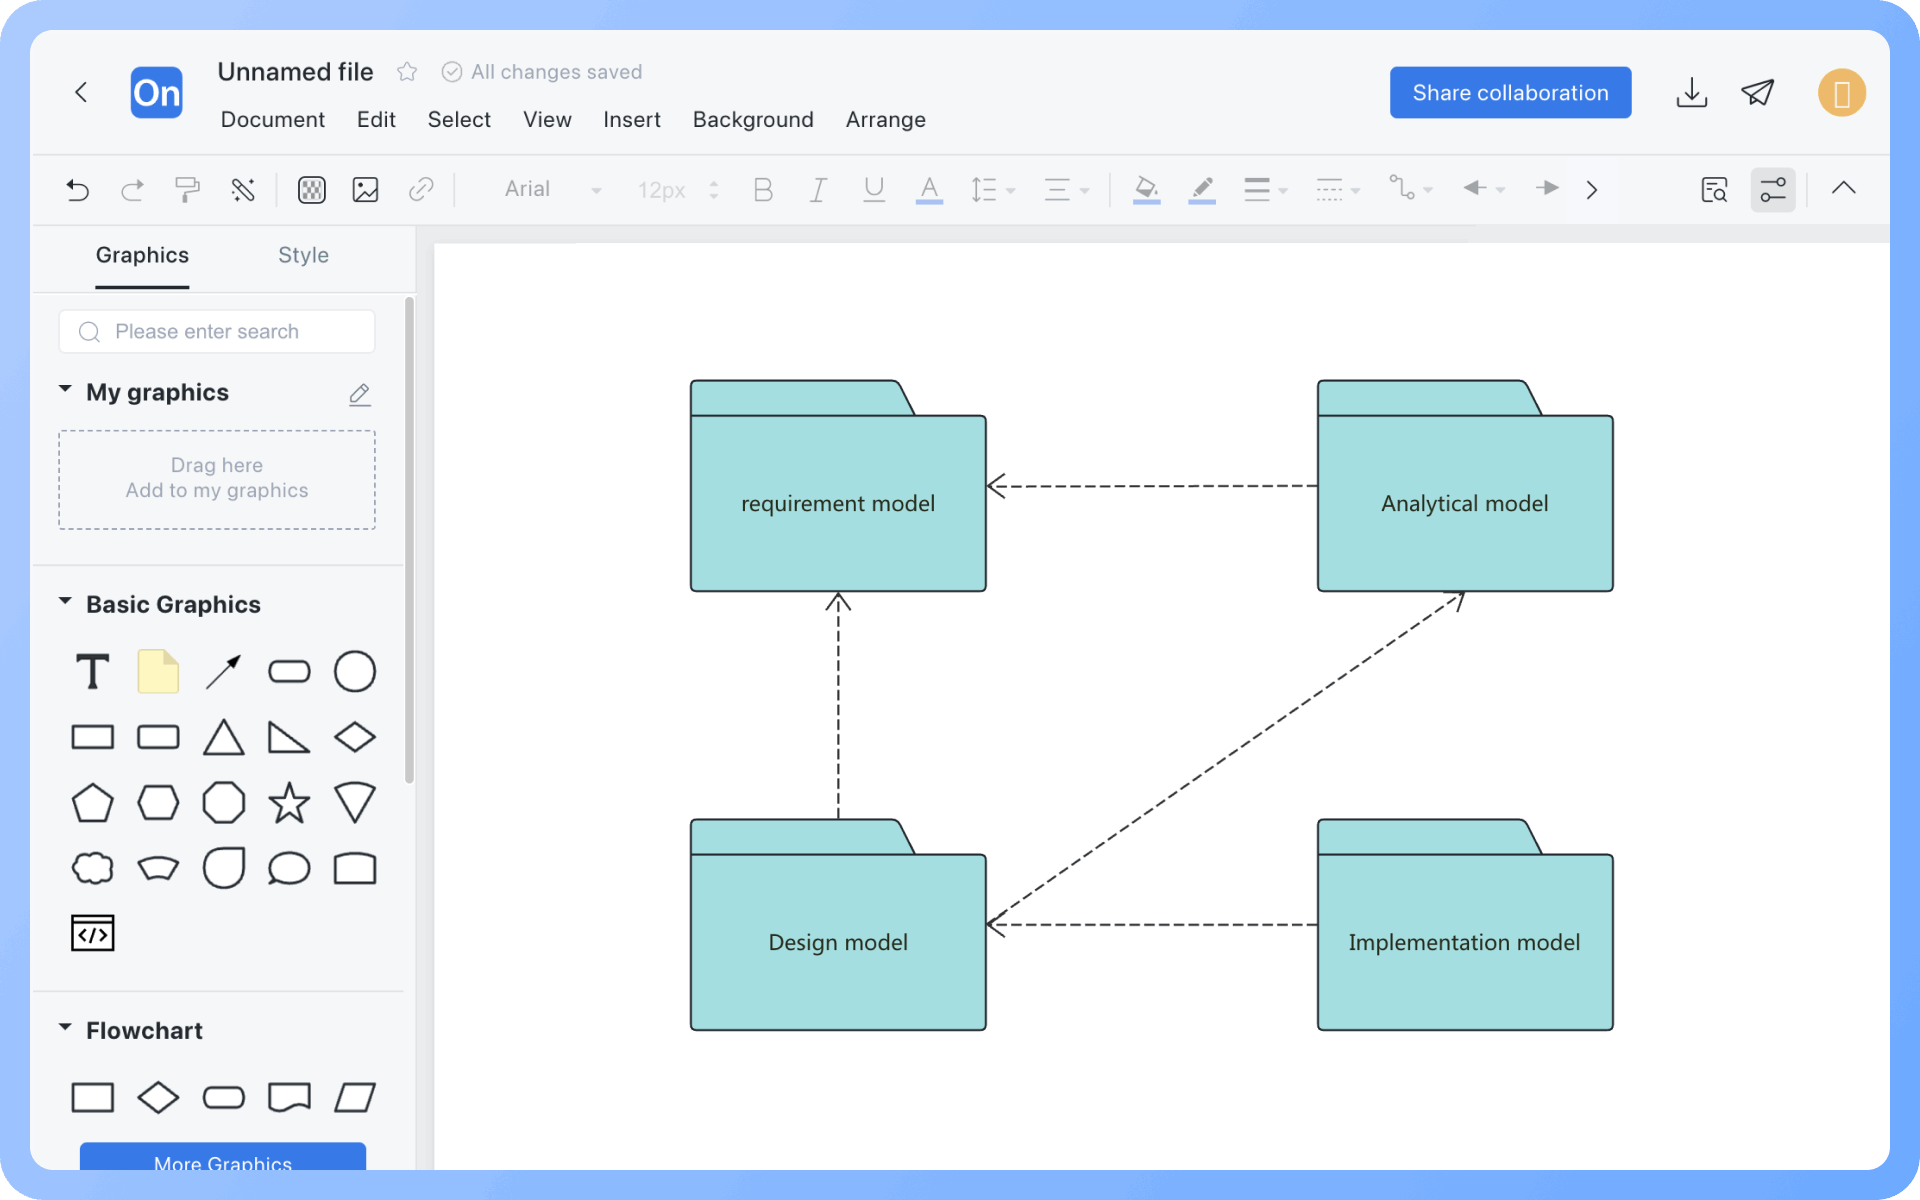Open the text alignment dropdown

coord(1066,189)
